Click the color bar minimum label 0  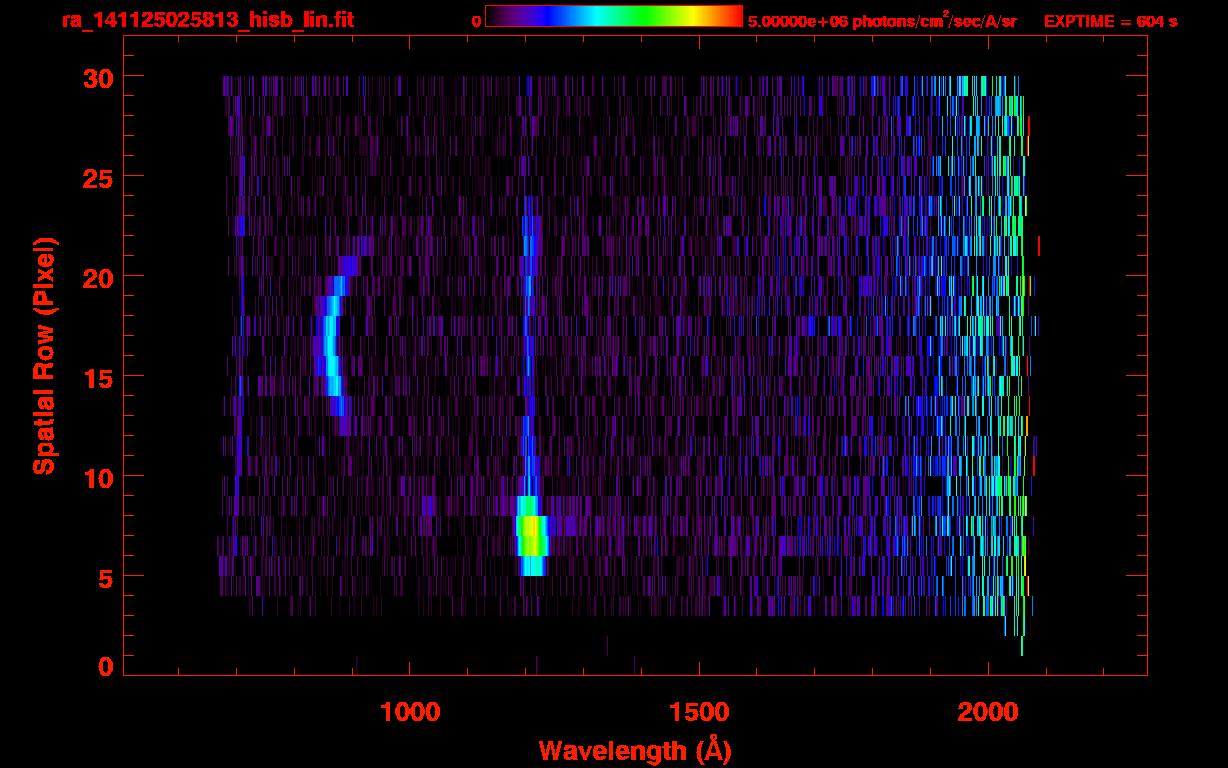pos(477,21)
